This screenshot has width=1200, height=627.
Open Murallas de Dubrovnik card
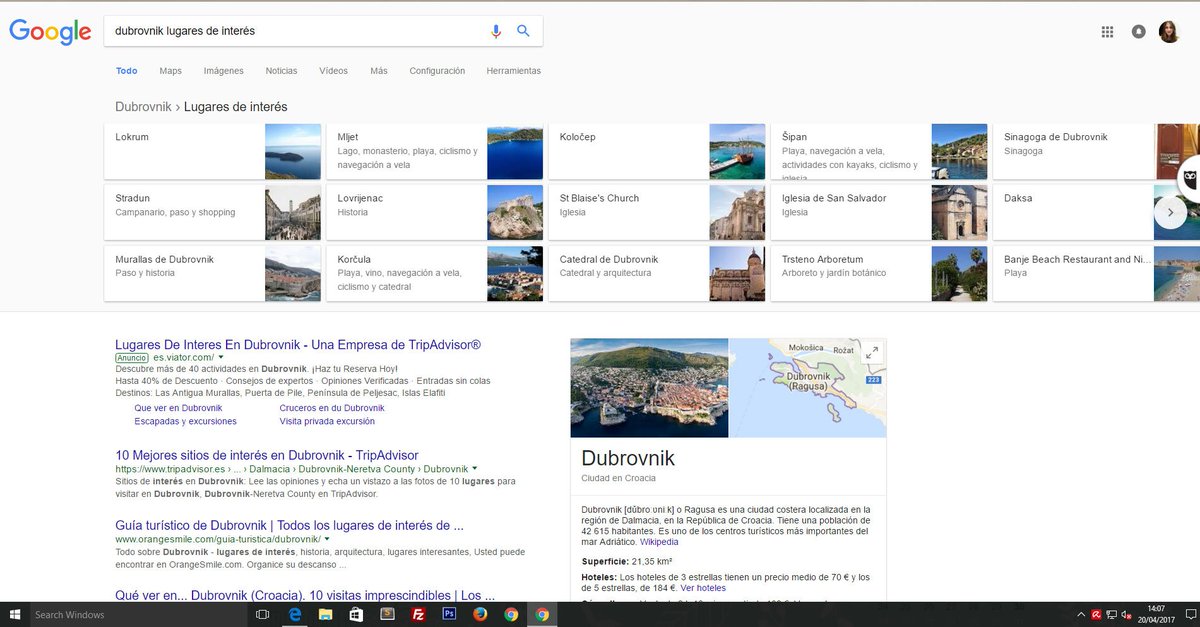tap(212, 273)
